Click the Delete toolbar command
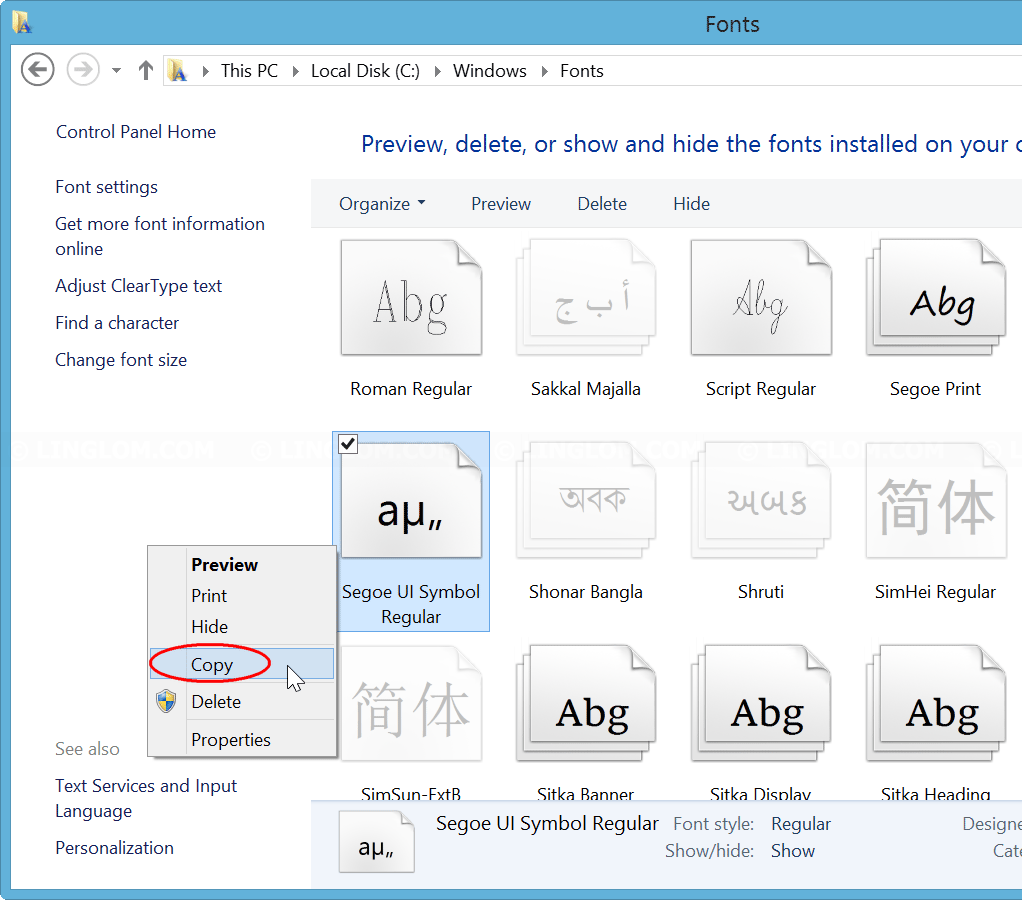This screenshot has height=900, width=1022. click(602, 203)
